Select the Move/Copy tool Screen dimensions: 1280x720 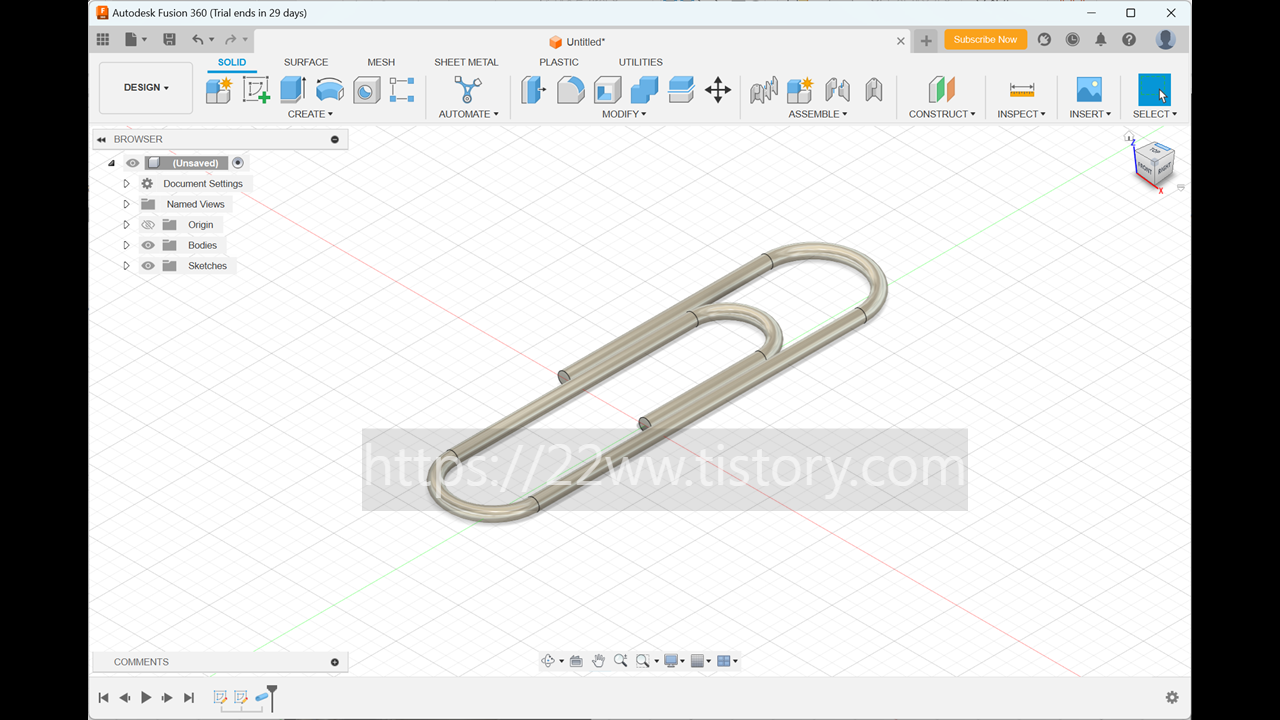coord(718,90)
